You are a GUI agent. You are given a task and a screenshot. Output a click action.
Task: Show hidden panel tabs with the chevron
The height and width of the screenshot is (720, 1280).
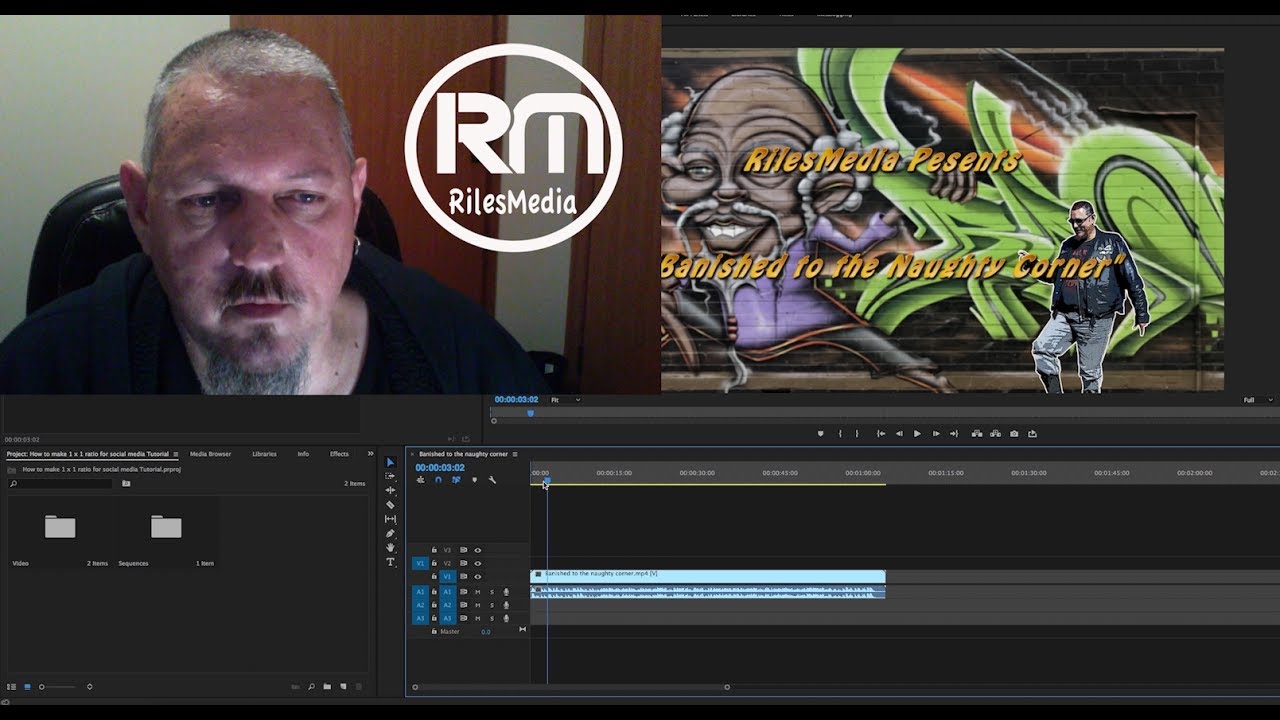tap(370, 454)
